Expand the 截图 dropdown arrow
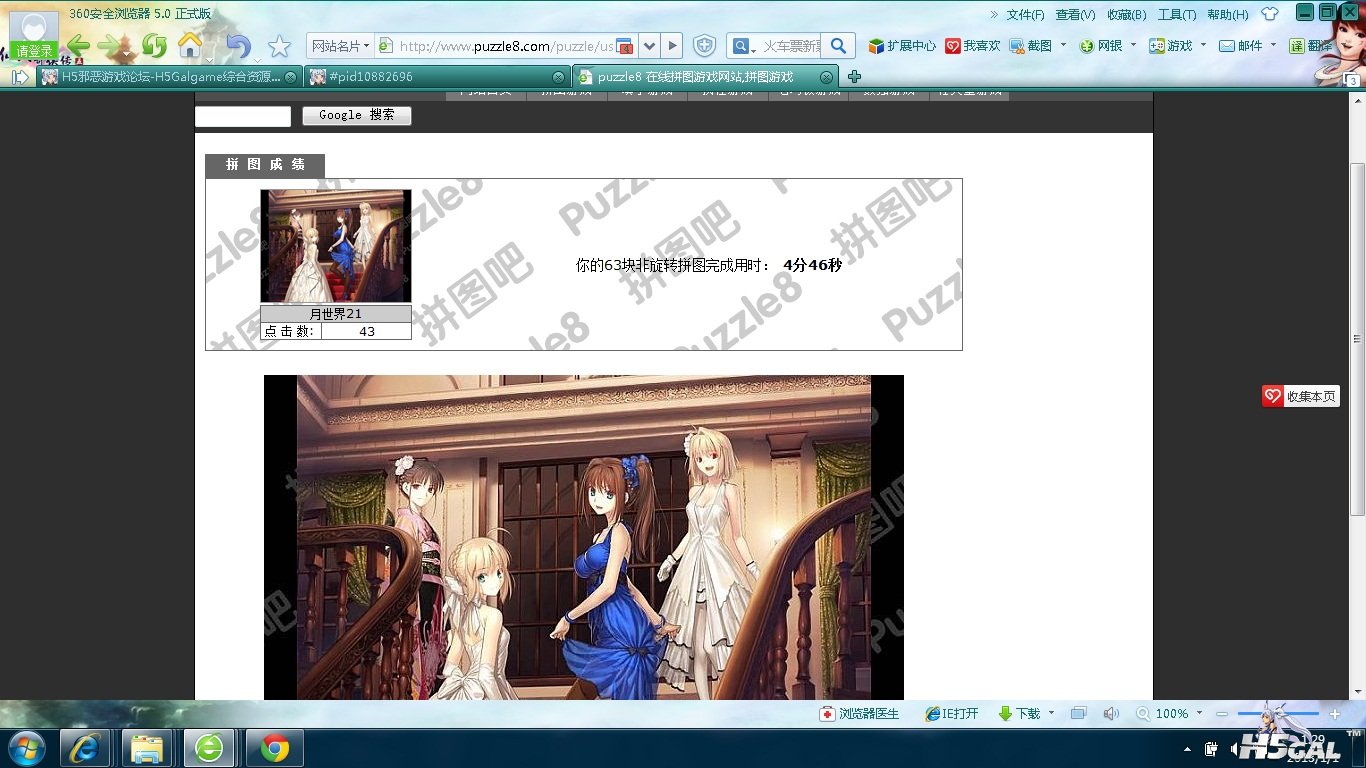The height and width of the screenshot is (768, 1366). pos(1063,45)
